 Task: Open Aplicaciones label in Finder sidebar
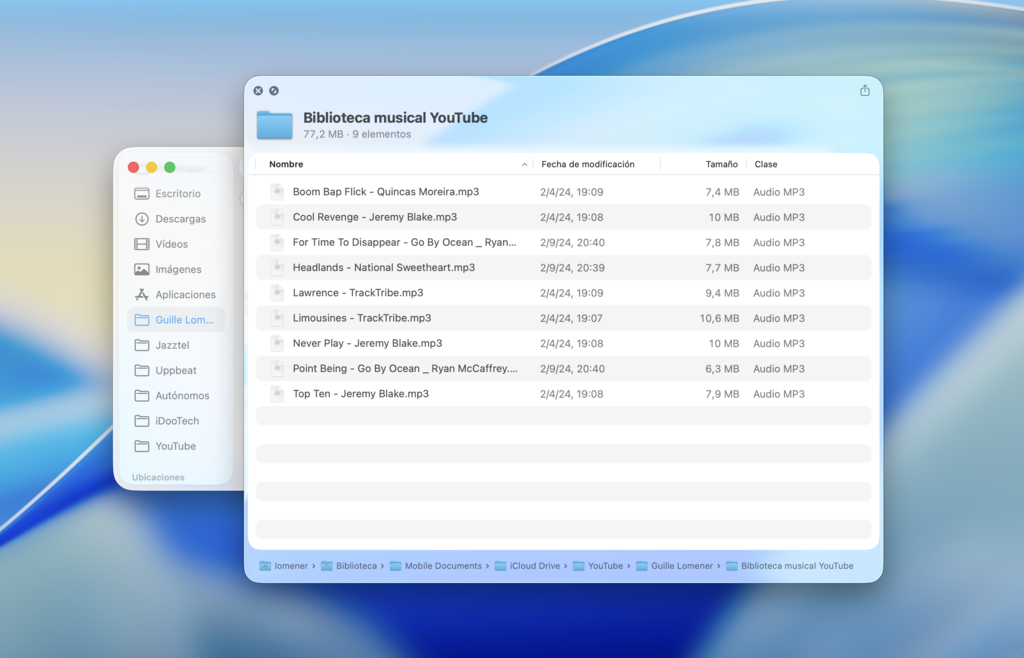tap(185, 294)
